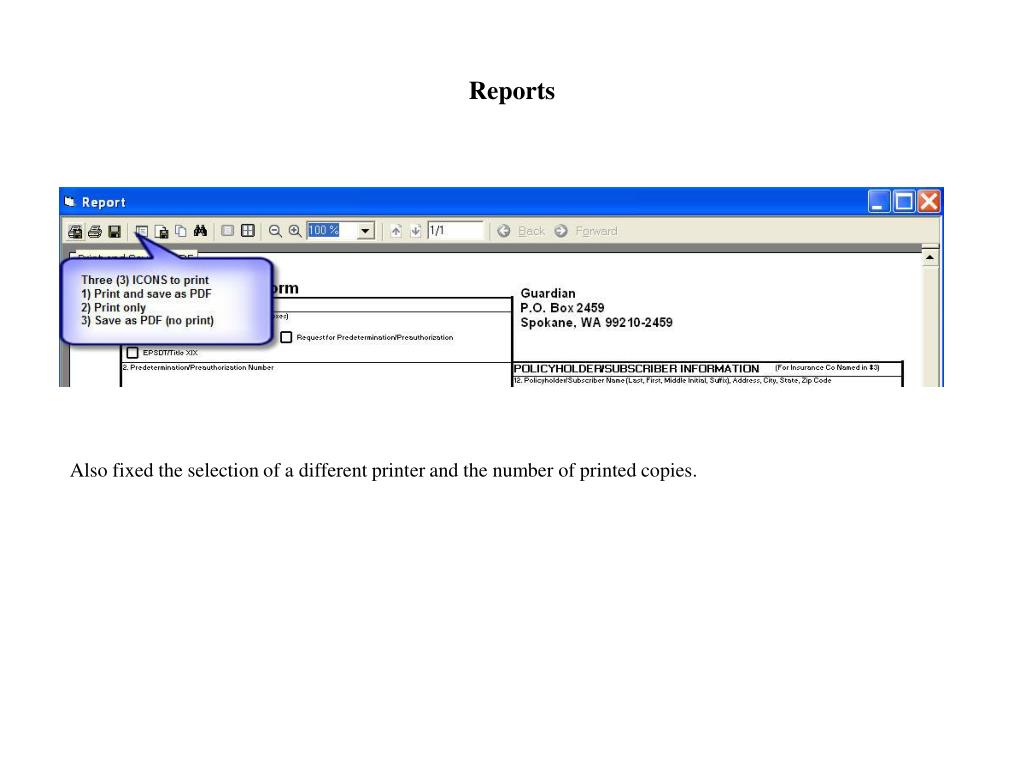Click the copy pages icon
The height and width of the screenshot is (768, 1024).
tap(181, 231)
